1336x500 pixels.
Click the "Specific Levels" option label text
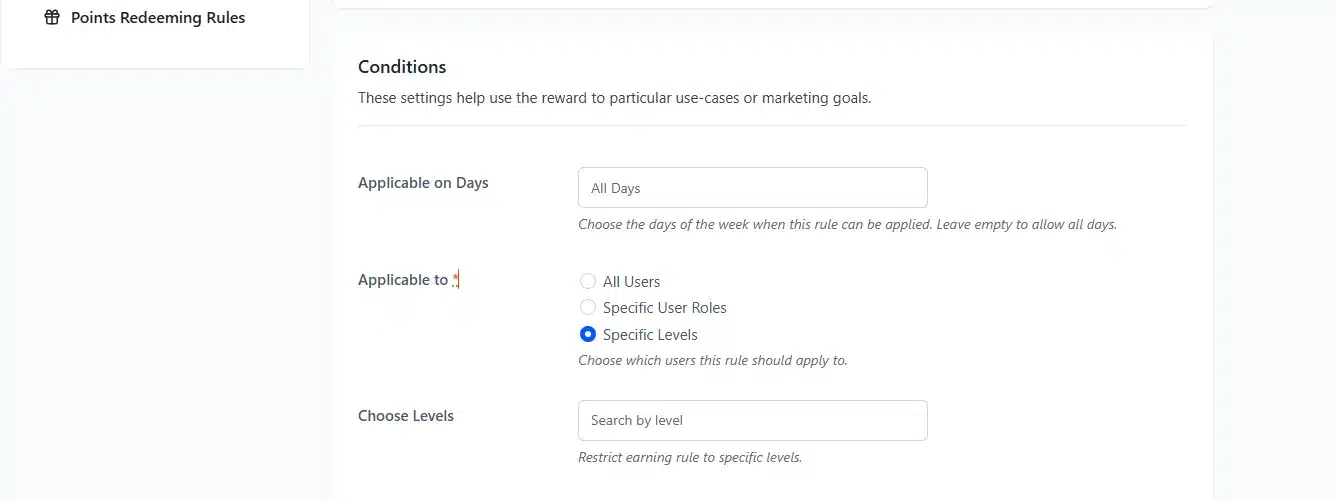tap(650, 335)
